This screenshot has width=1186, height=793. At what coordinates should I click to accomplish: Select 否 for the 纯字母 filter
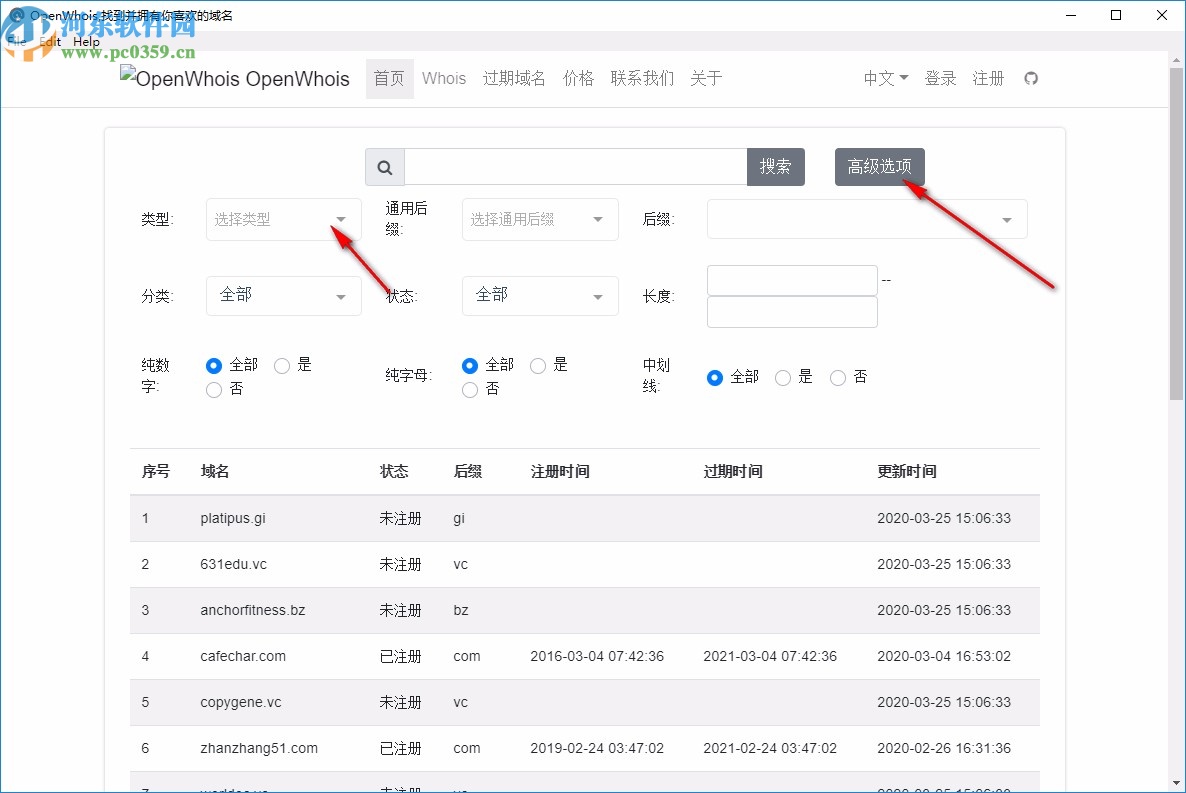coord(470,390)
